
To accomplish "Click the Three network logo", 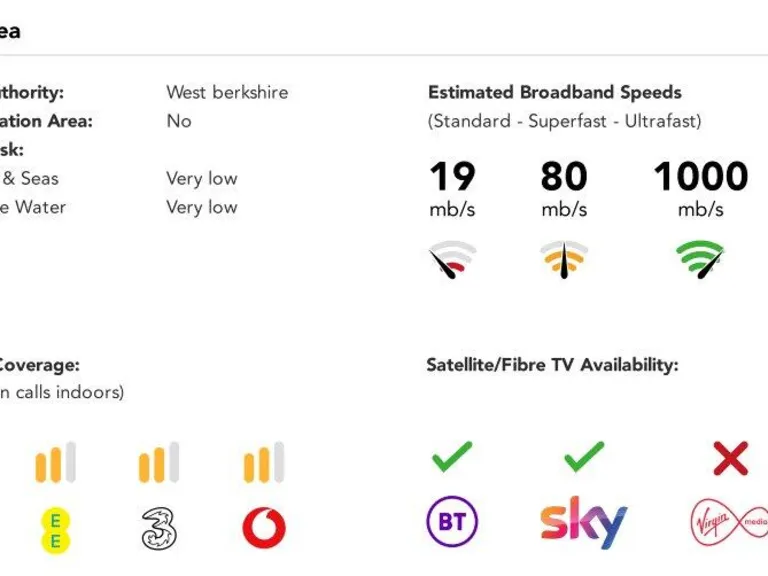I will coord(159,527).
